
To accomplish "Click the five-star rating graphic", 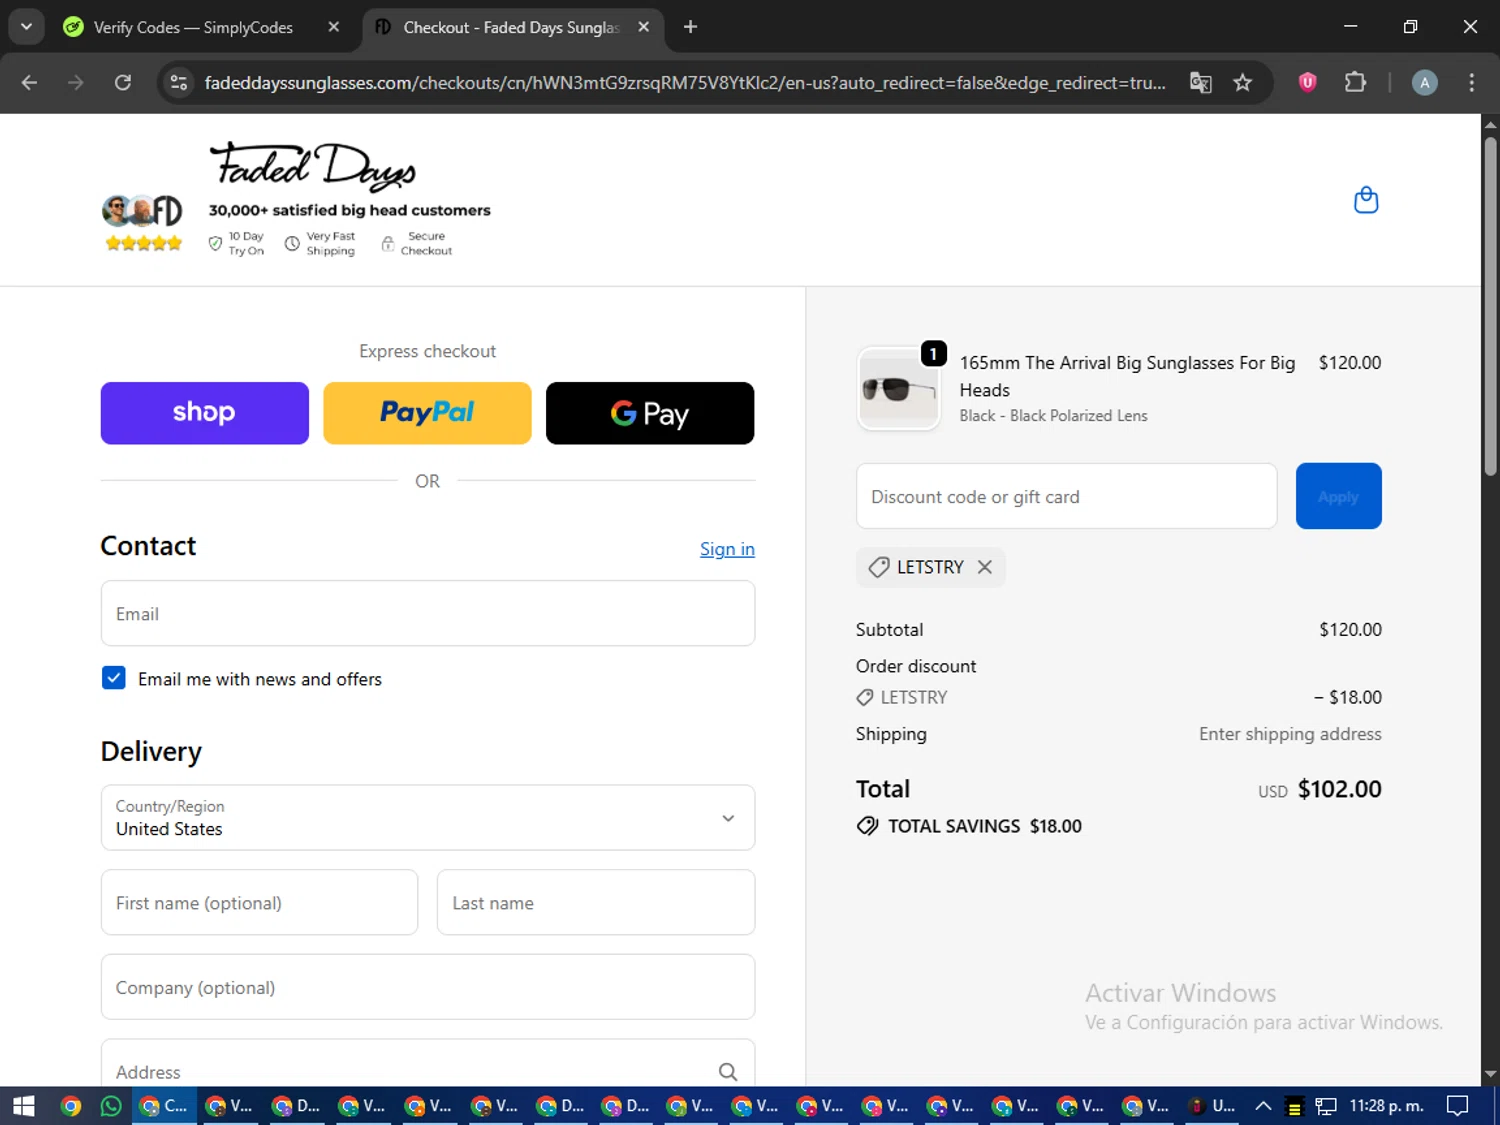I will click(x=144, y=243).
